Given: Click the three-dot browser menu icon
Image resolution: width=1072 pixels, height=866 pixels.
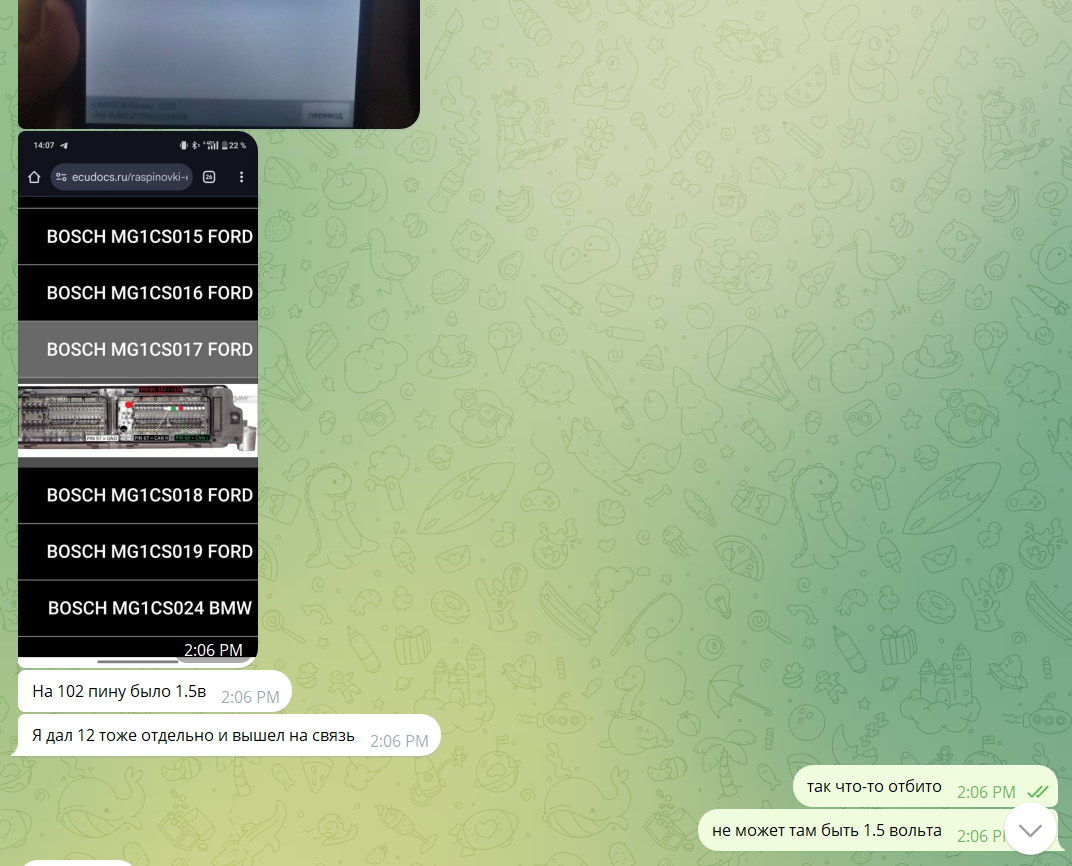Looking at the screenshot, I should pos(240,177).
